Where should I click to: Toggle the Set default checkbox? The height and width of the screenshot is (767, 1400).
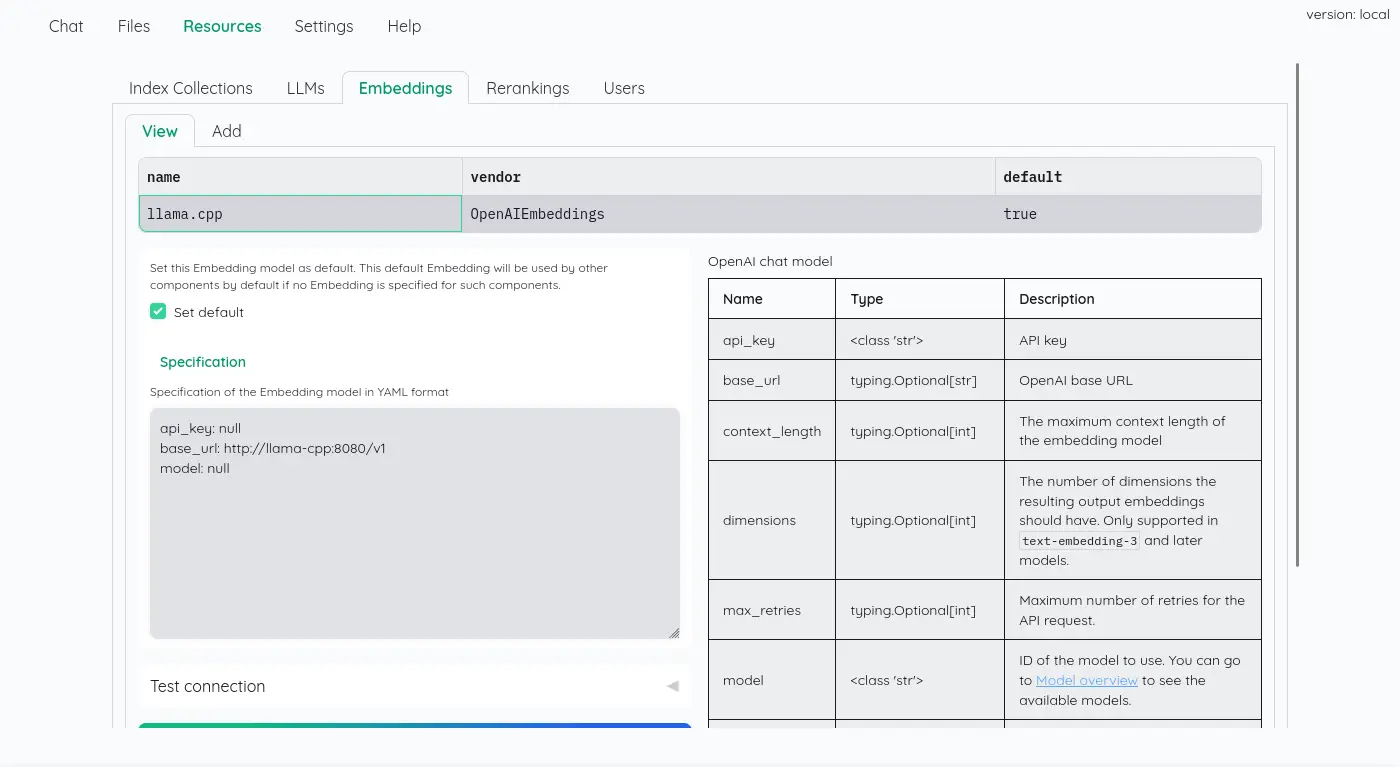point(158,312)
